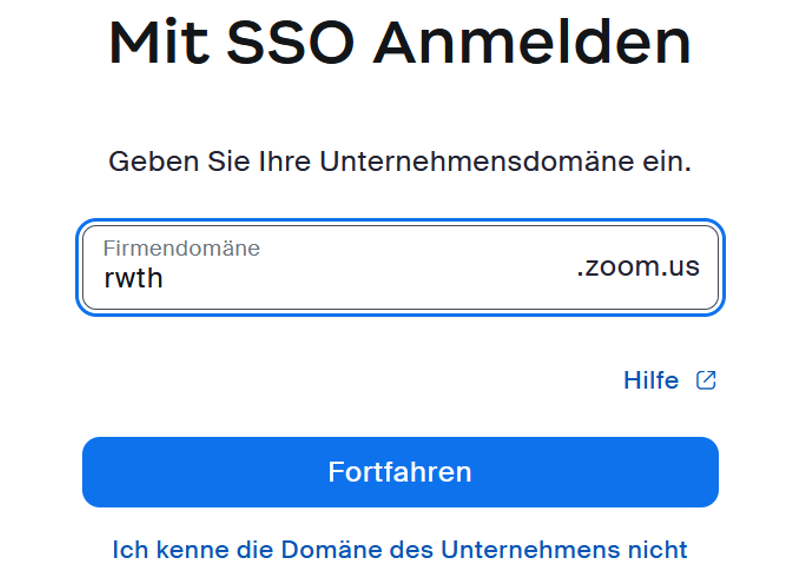Click 'Ich kenne die Domäne des Unternehmens nicht'

(400, 549)
